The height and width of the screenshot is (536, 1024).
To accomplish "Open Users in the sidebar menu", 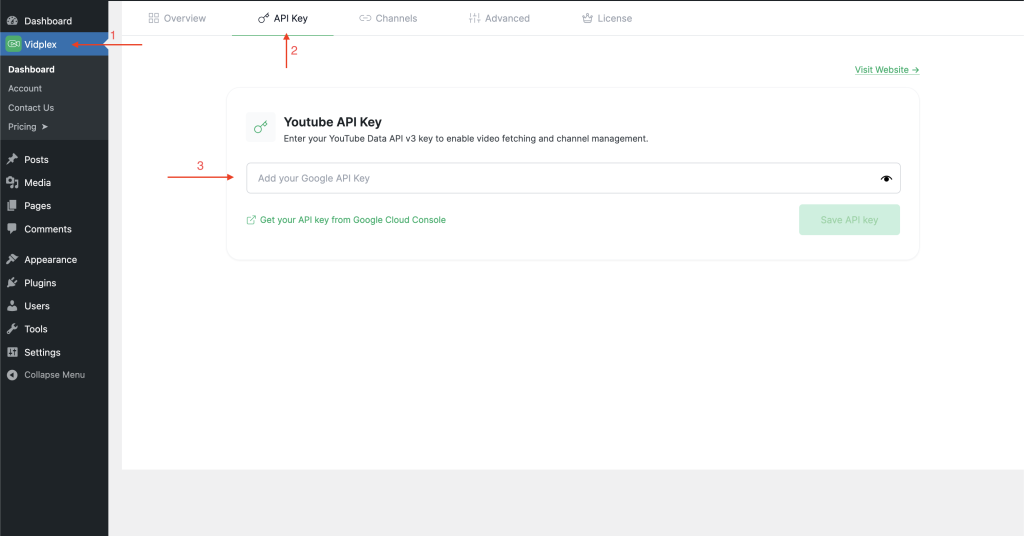I will (37, 306).
